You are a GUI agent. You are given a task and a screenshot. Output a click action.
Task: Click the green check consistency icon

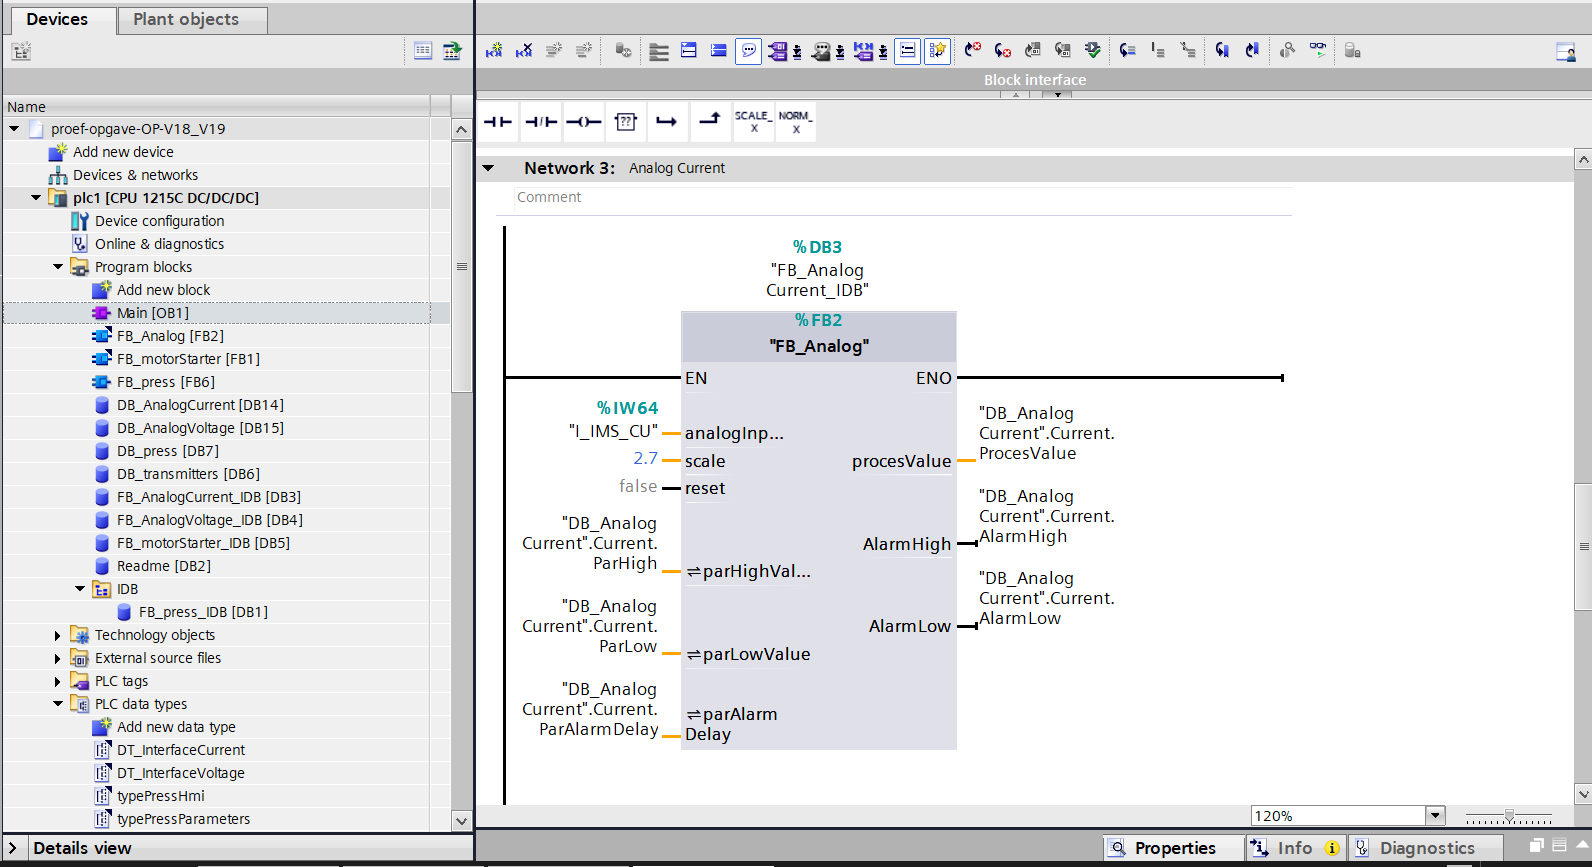click(x=1093, y=50)
